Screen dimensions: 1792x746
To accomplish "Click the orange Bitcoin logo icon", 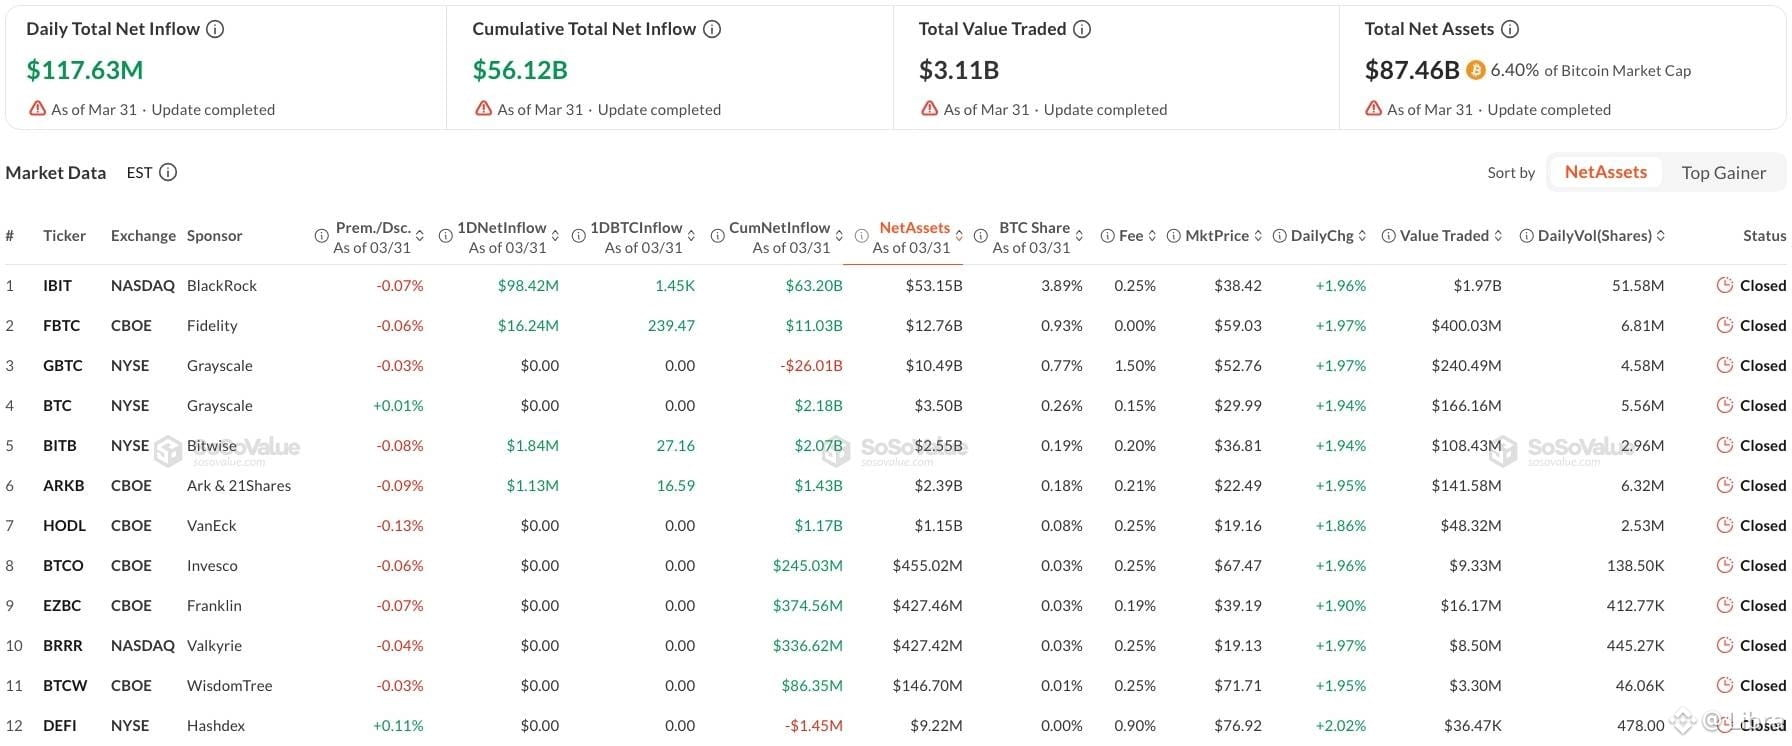I will [1475, 70].
